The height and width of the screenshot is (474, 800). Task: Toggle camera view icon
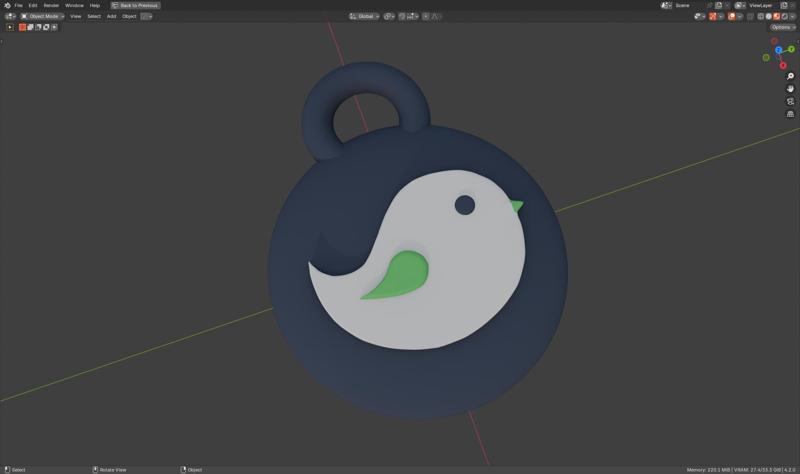790,102
